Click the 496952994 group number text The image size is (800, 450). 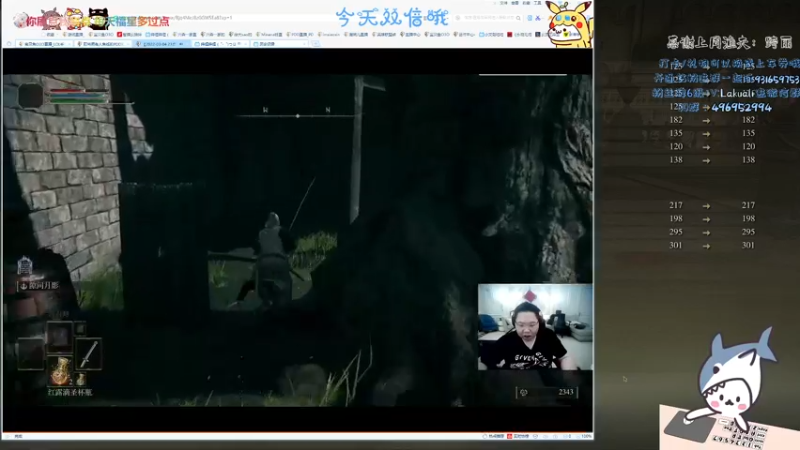click(741, 107)
